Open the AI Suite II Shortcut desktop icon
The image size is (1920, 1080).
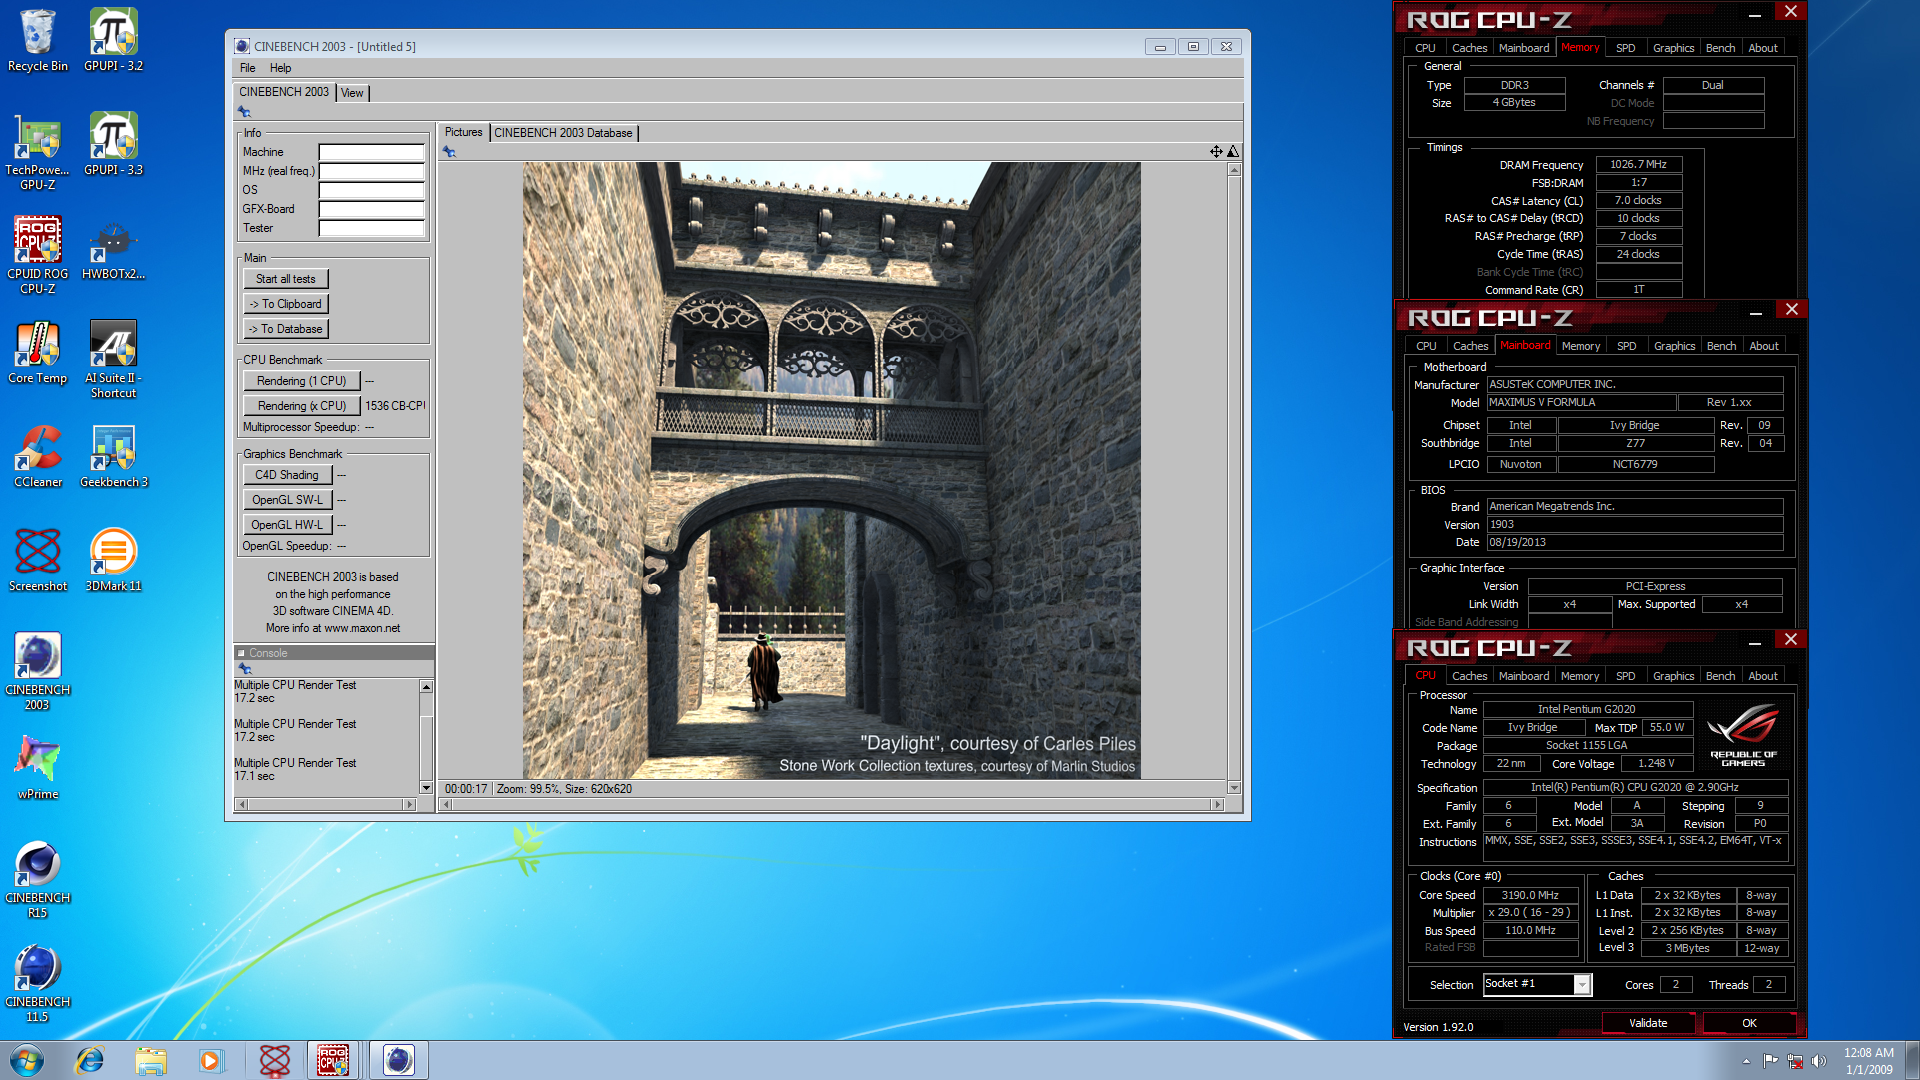pos(113,359)
